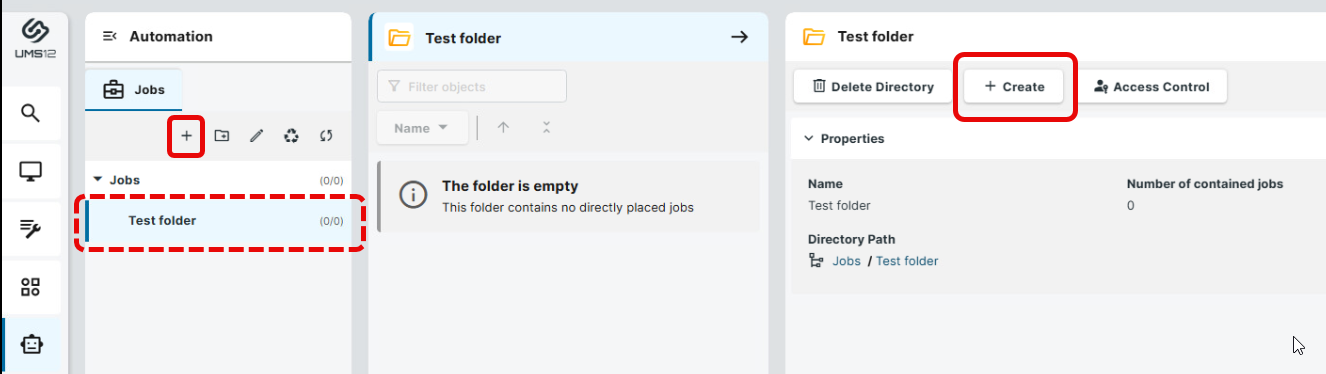Click the Automation panel title

pyautogui.click(x=171, y=37)
